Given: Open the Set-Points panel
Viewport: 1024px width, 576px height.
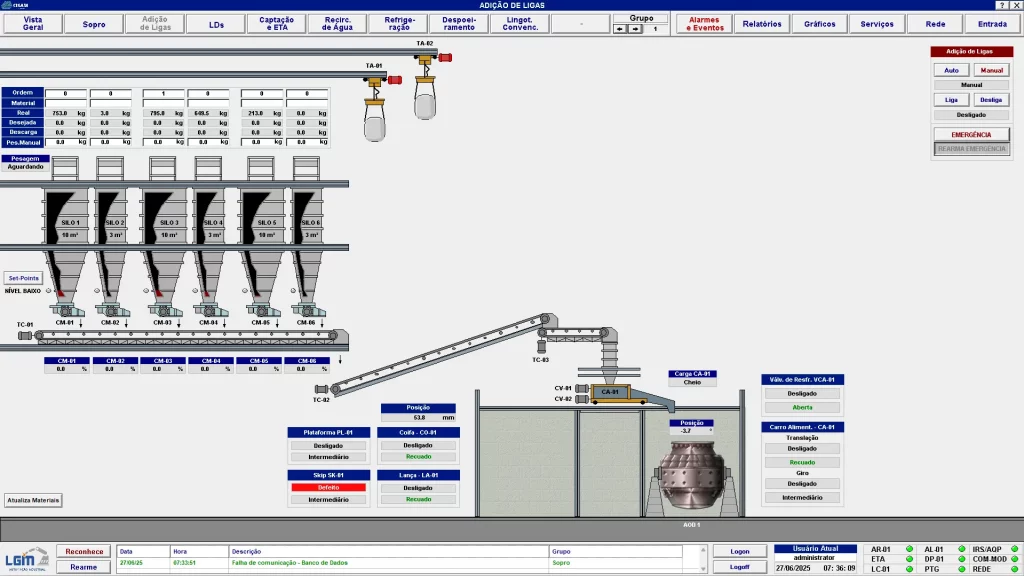Looking at the screenshot, I should point(23,278).
